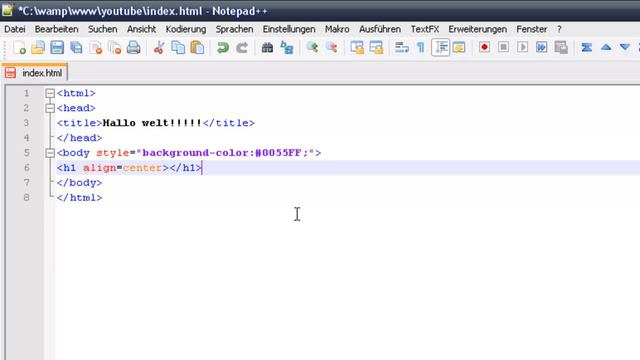Click the 'Hallo welt!!!!!' title text
Image resolution: width=640 pixels, height=360 pixels.
[x=152, y=123]
